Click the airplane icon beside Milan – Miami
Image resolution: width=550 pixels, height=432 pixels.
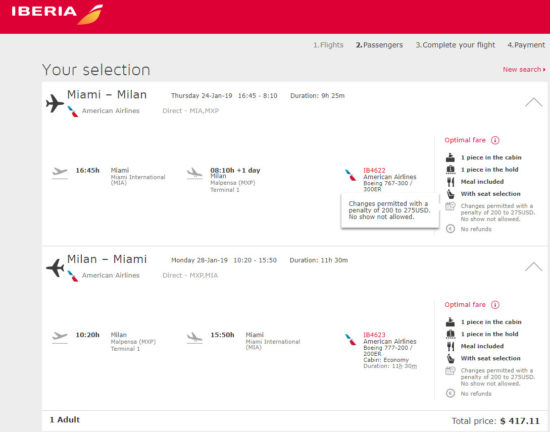point(55,268)
